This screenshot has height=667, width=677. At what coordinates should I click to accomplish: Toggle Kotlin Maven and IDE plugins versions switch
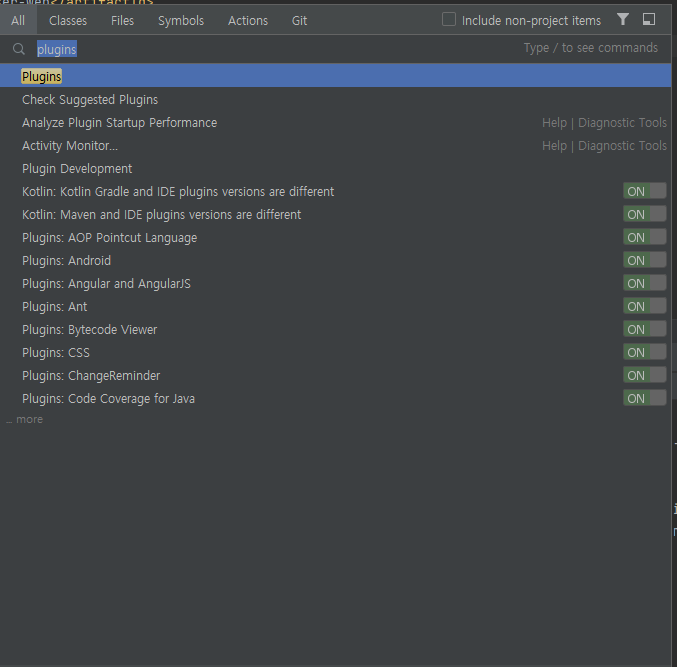(x=644, y=214)
